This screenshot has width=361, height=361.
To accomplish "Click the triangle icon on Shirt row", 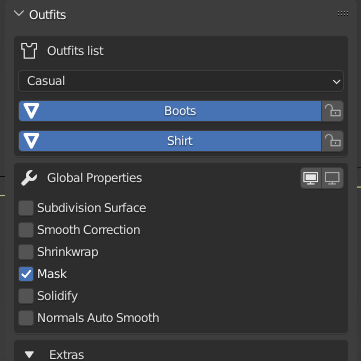I will point(32,141).
